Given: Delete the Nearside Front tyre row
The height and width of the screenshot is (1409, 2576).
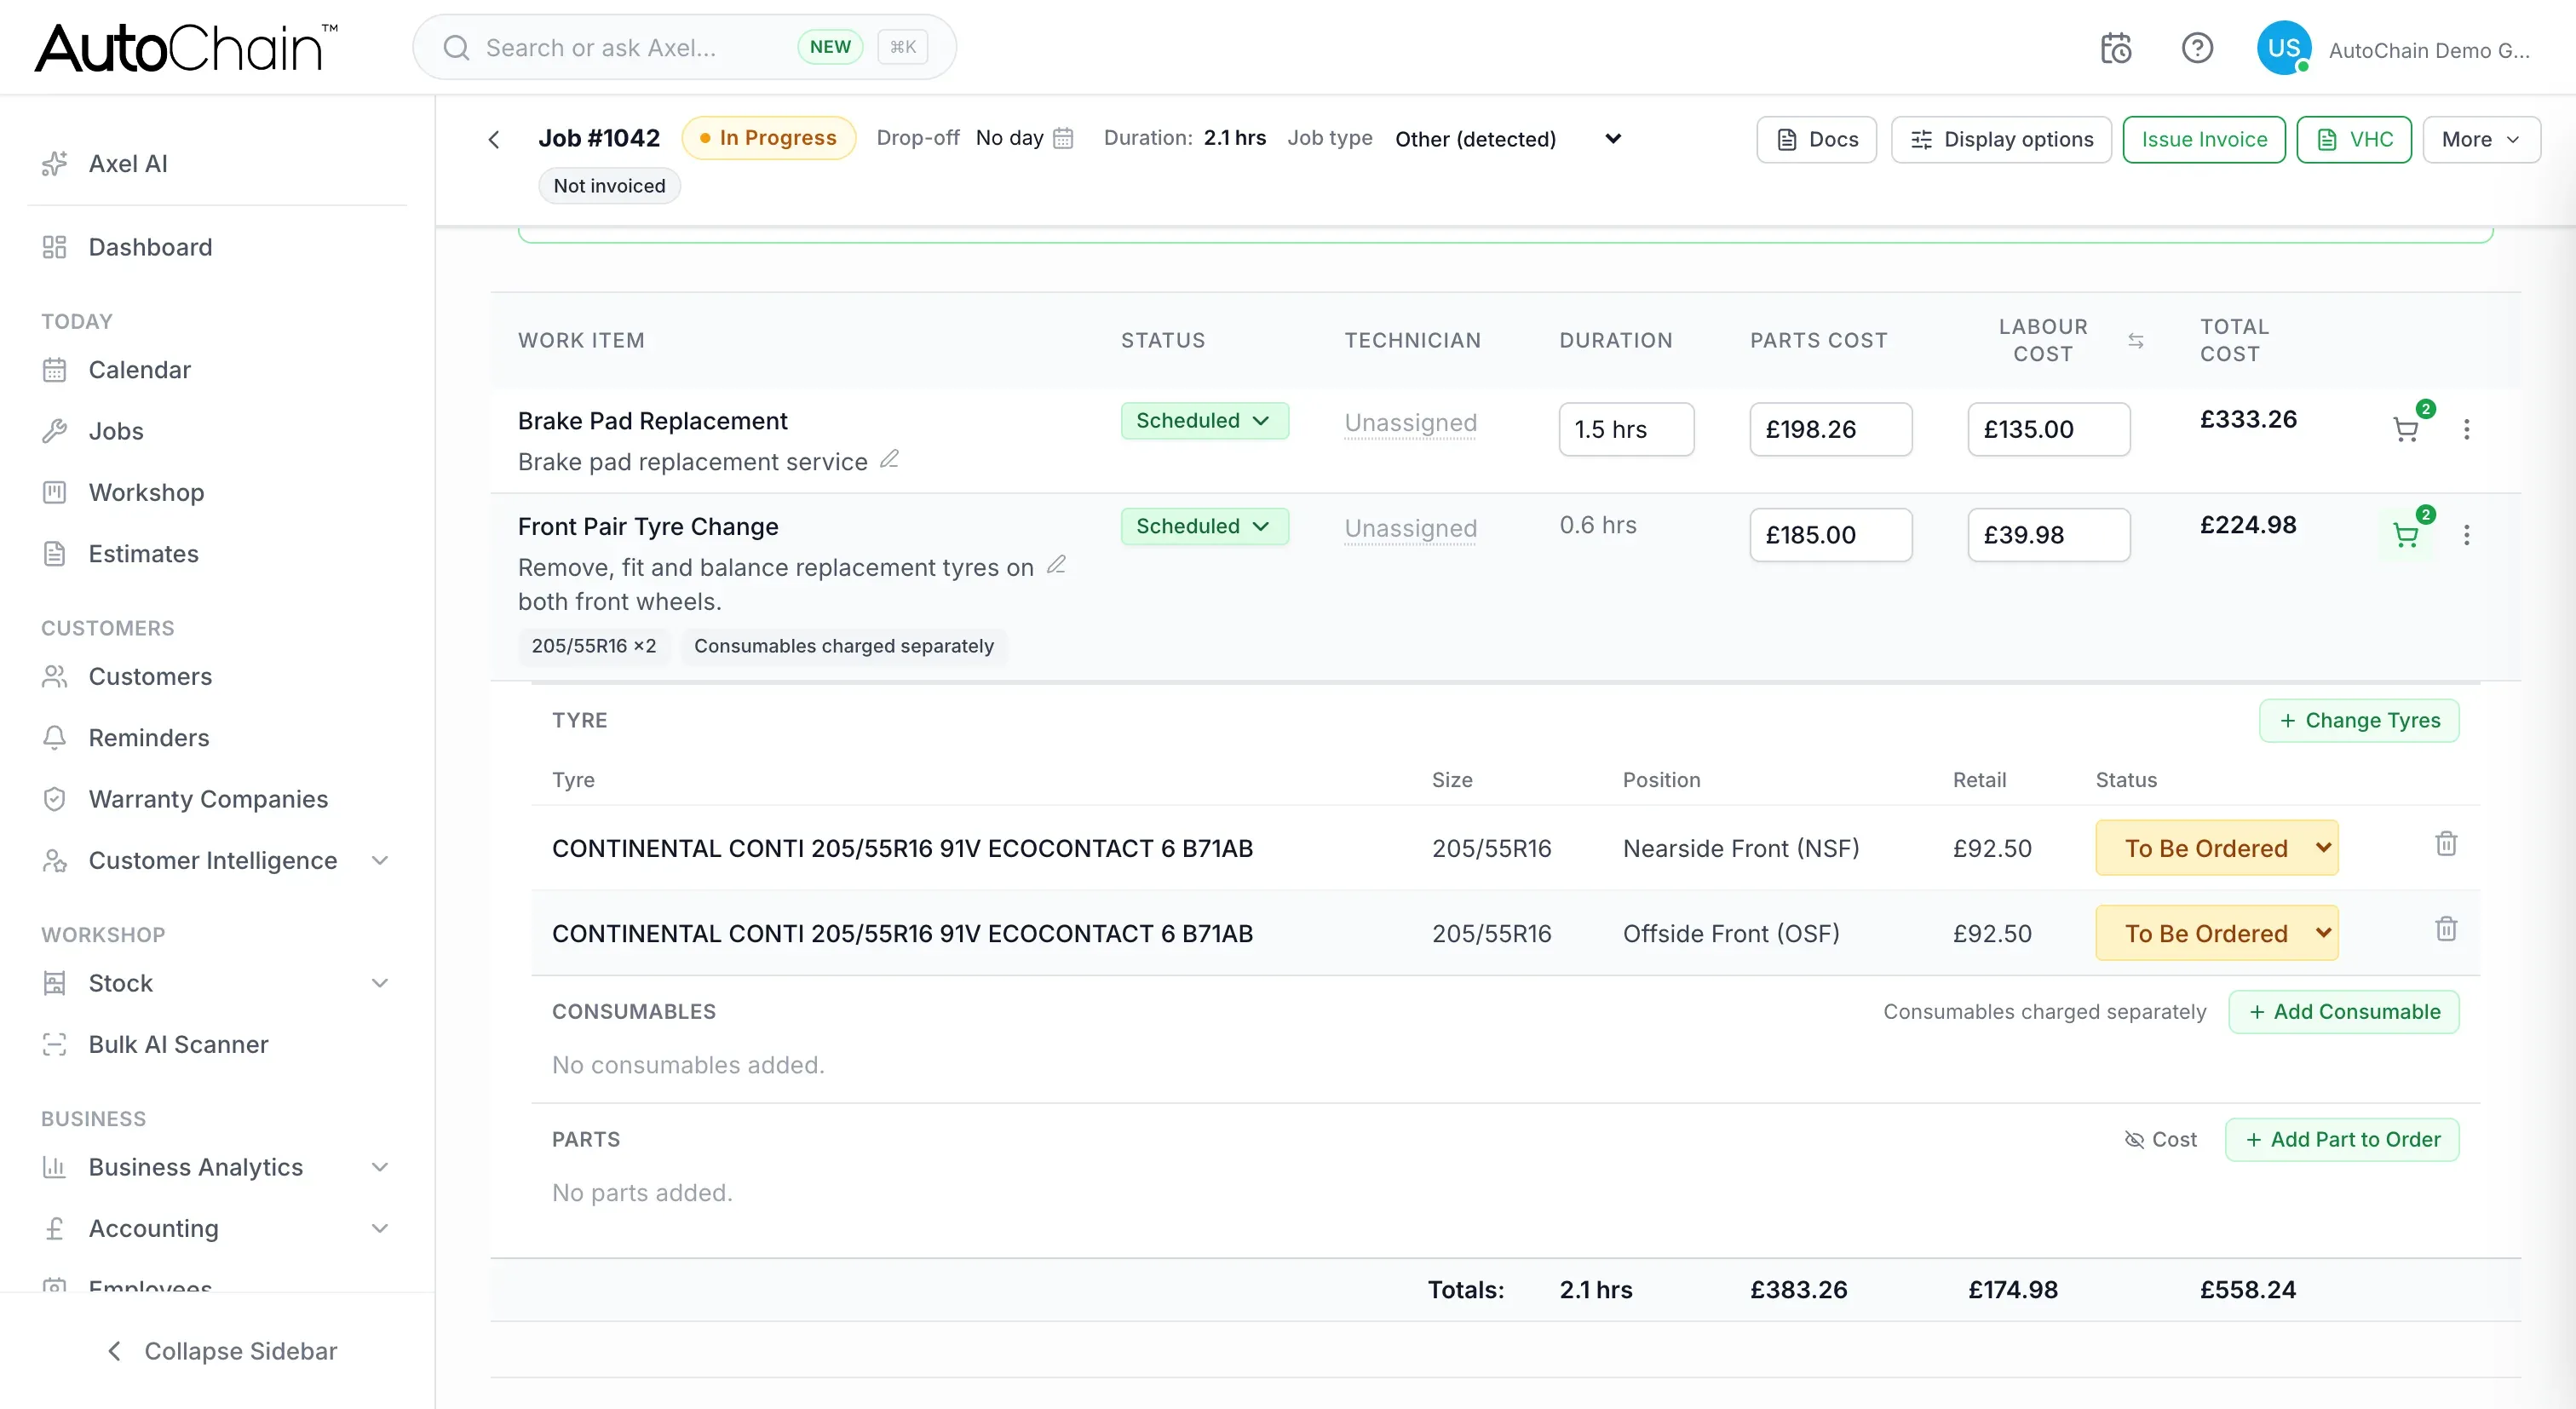Looking at the screenshot, I should coord(2446,844).
